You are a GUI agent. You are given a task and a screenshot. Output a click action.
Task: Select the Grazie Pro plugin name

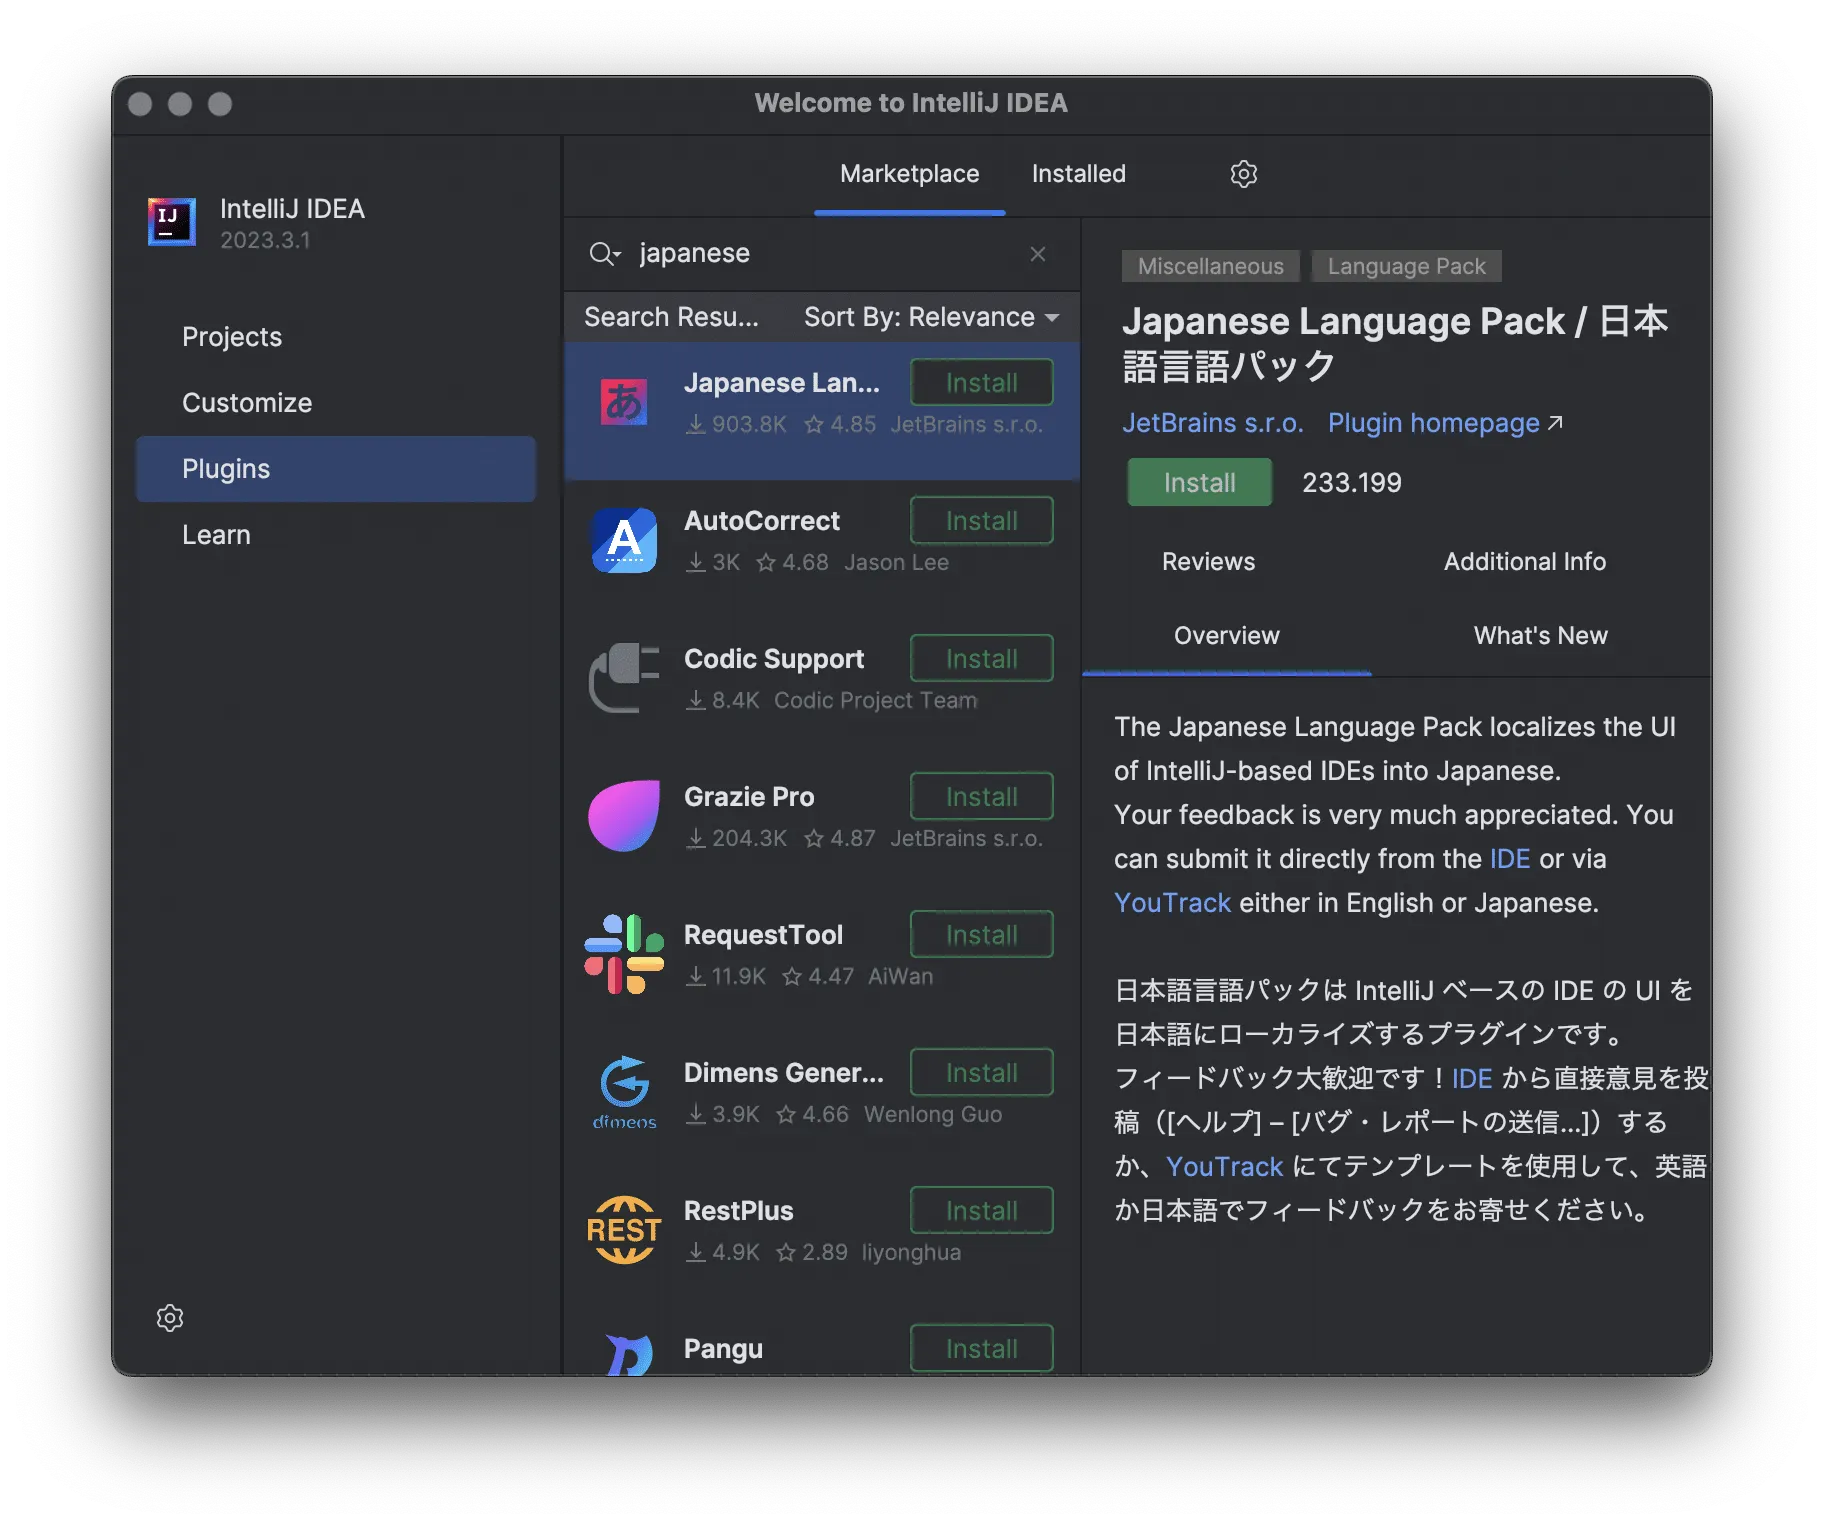click(x=749, y=797)
